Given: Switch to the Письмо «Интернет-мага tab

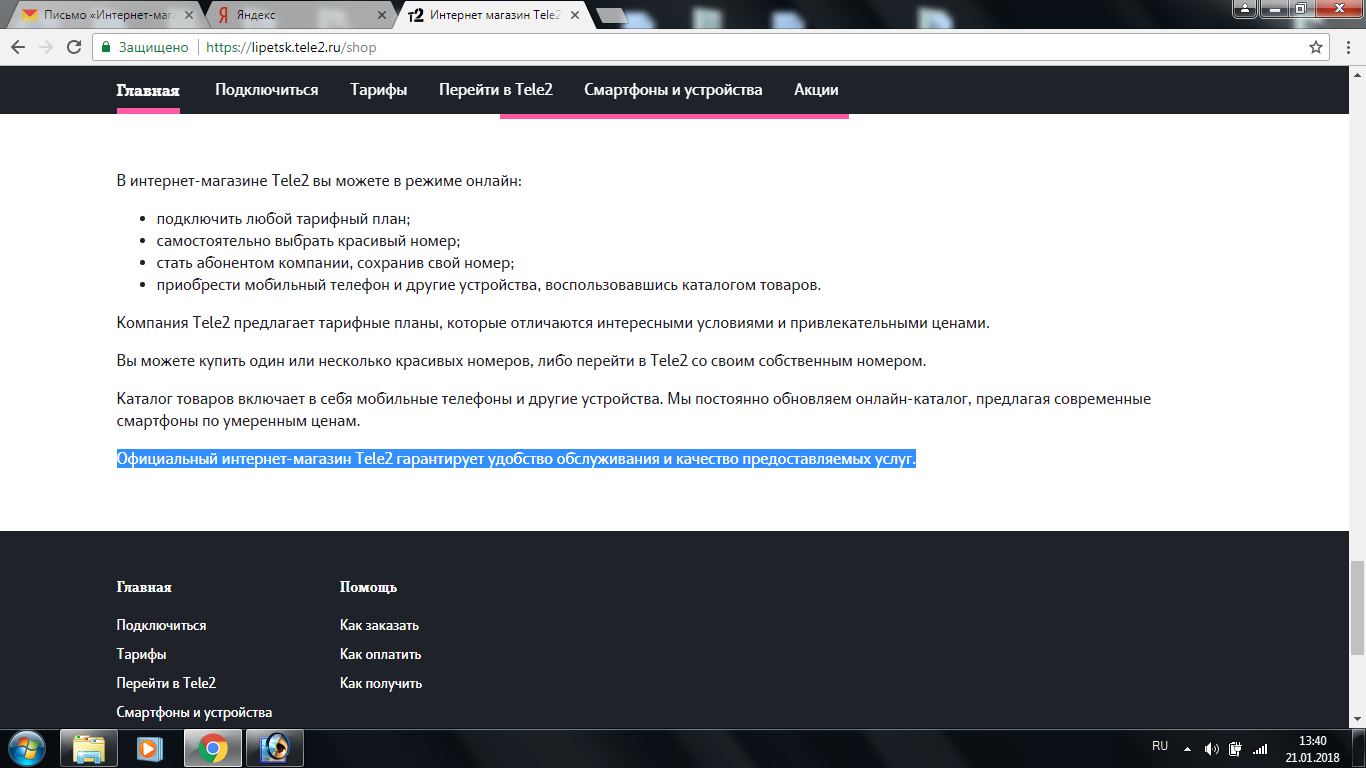Looking at the screenshot, I should point(105,15).
